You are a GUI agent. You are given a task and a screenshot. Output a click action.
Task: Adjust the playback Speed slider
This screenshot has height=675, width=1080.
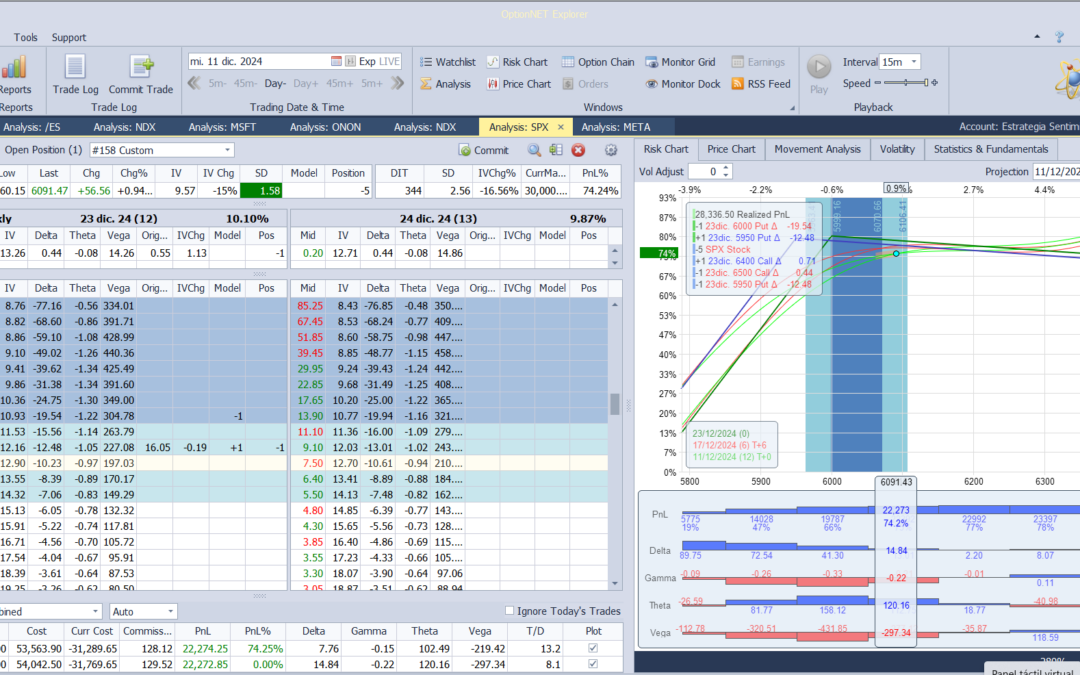click(x=903, y=83)
